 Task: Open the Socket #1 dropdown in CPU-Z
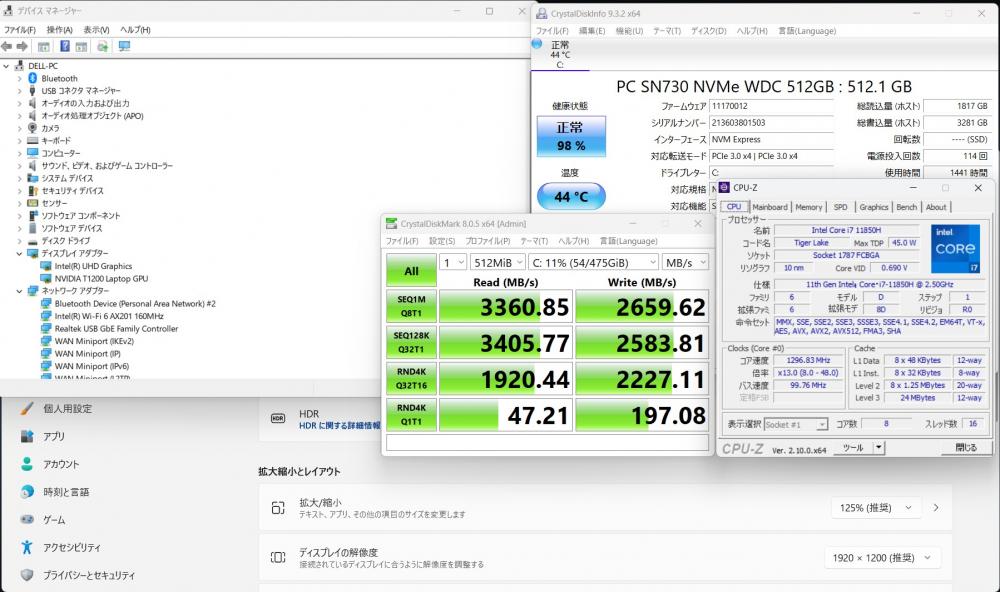tap(795, 424)
